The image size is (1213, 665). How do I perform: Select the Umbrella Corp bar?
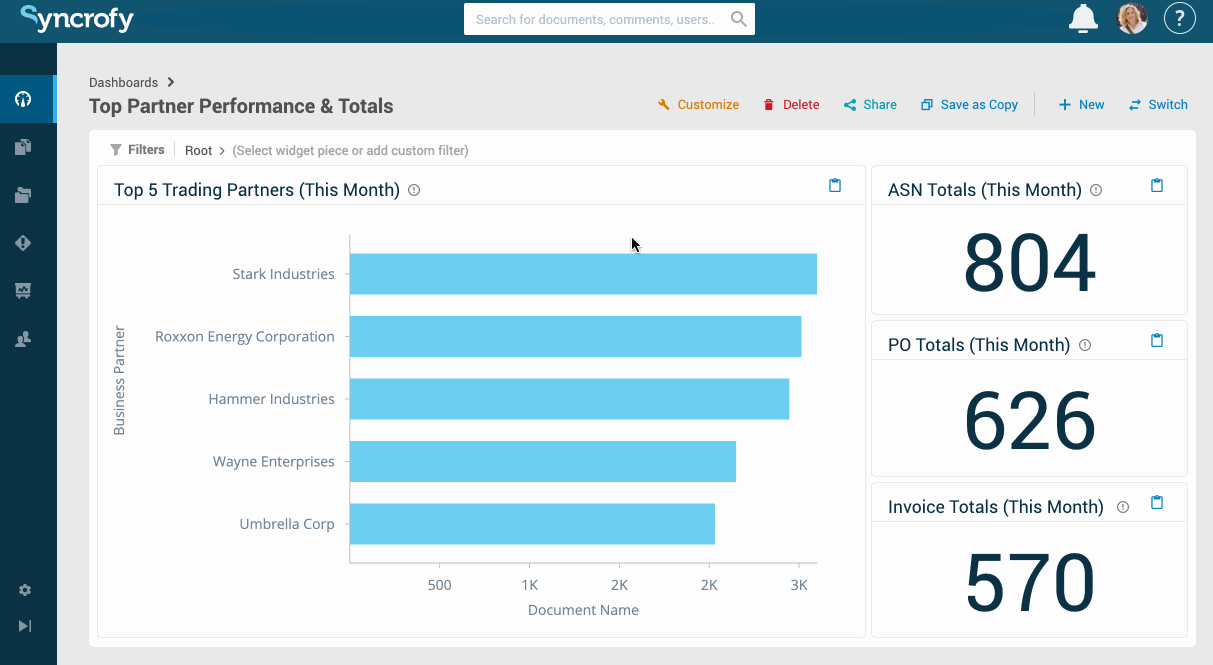[532, 524]
